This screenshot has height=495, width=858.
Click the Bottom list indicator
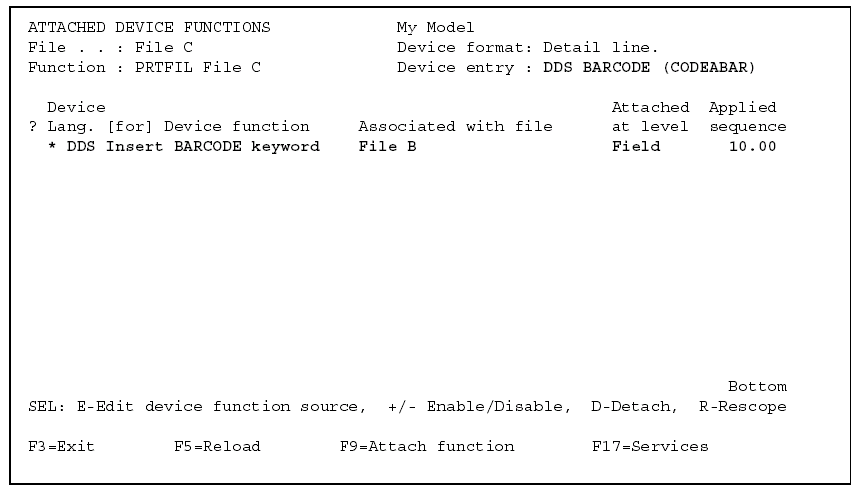pos(757,387)
